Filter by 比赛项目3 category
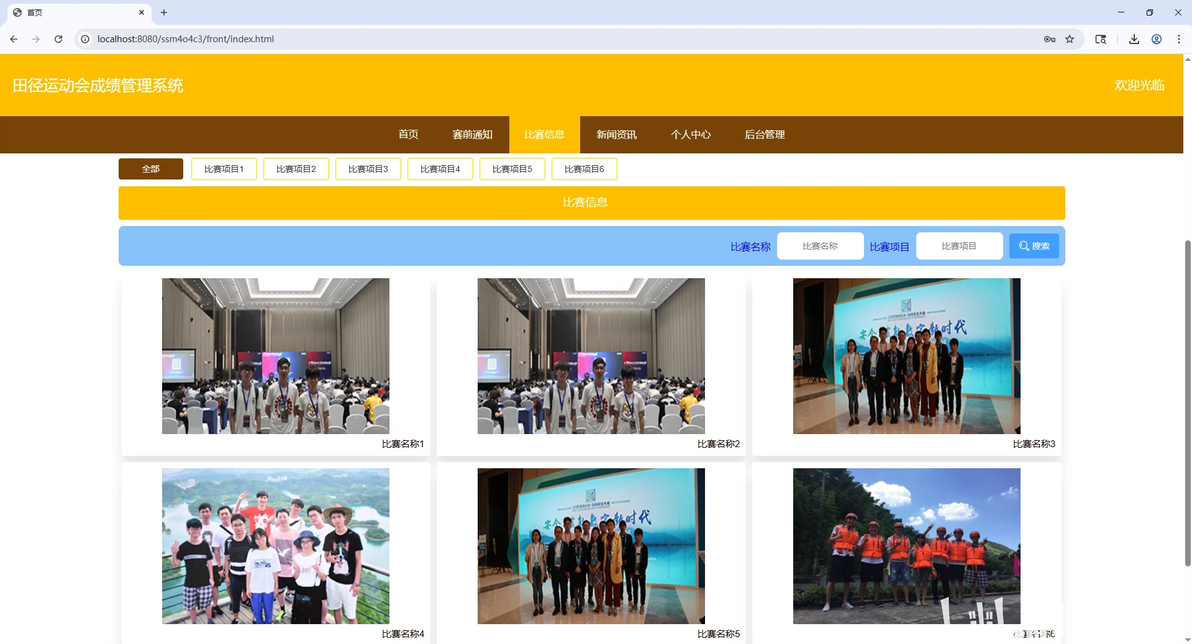 click(368, 169)
